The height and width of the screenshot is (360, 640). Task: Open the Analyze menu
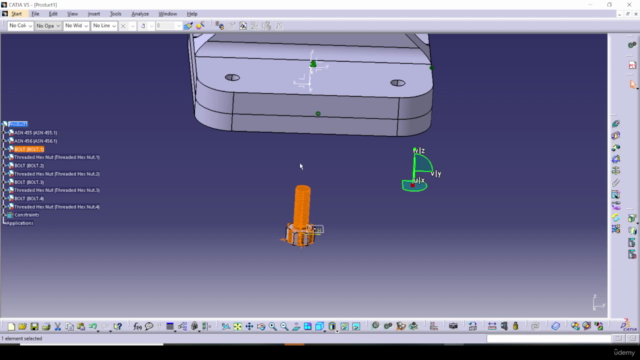click(140, 14)
